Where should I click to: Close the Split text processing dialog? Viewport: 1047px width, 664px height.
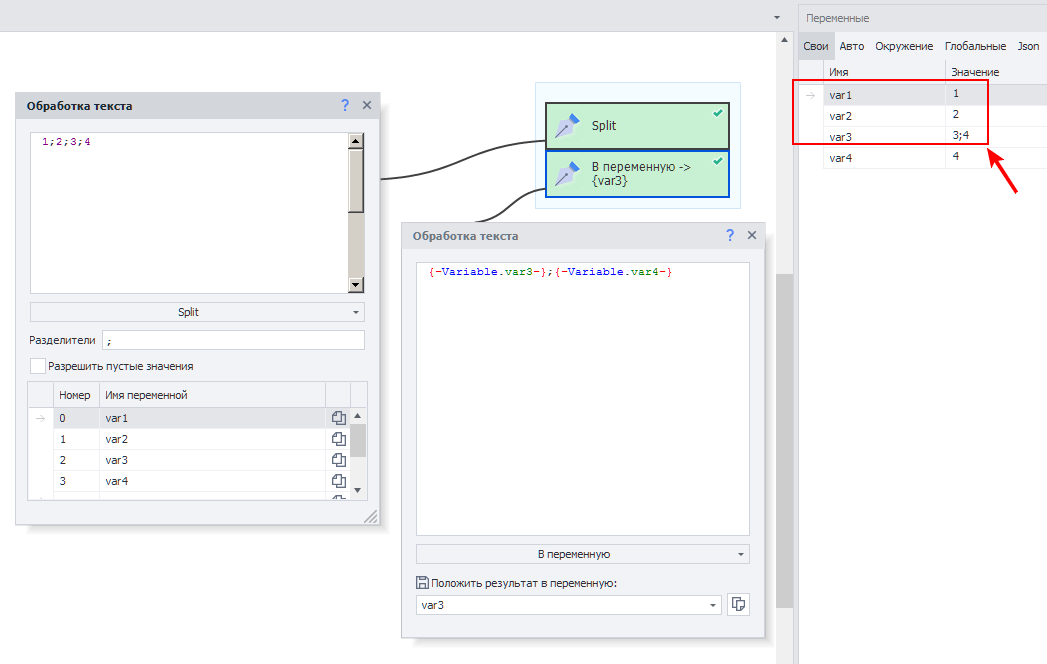click(x=367, y=105)
